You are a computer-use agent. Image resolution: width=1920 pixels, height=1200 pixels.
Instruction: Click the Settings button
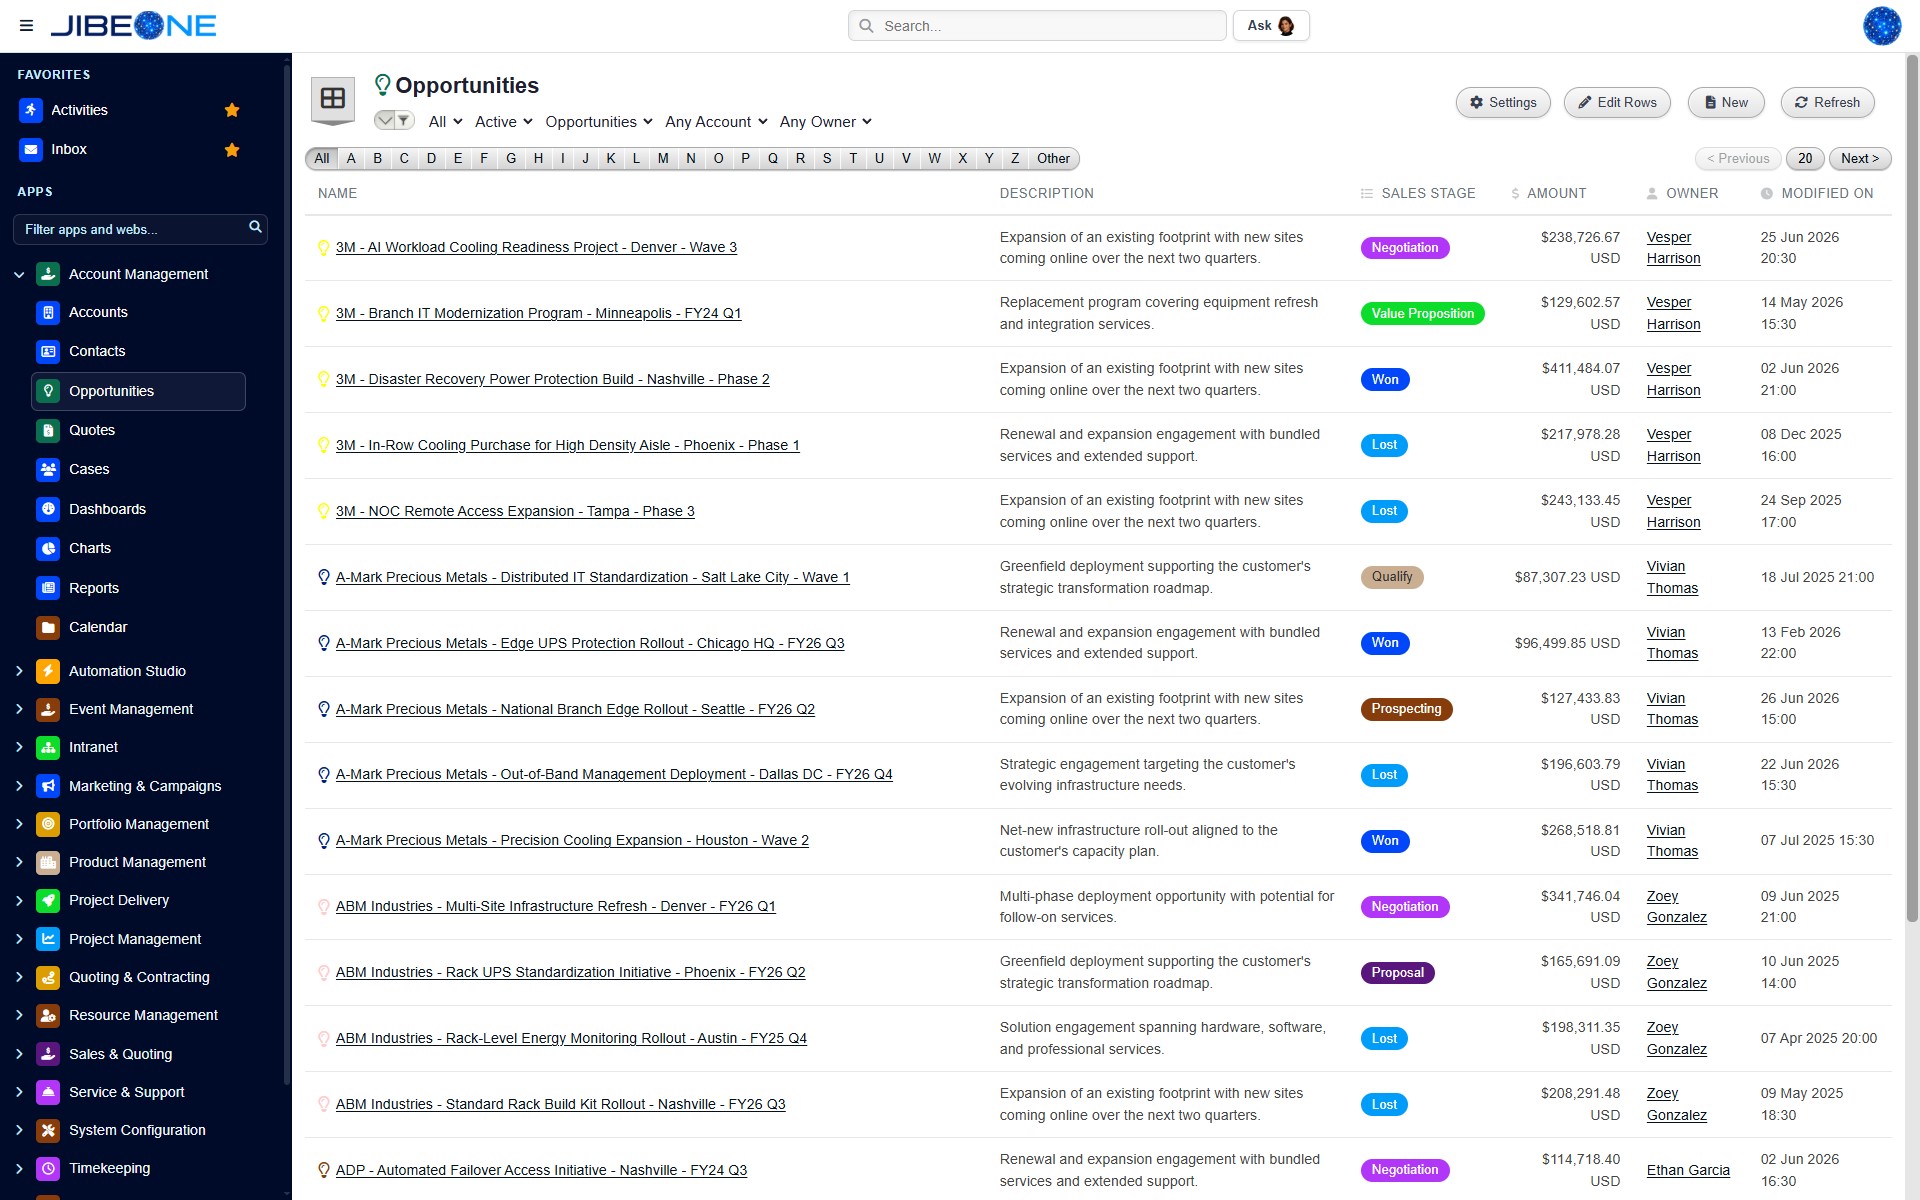(1503, 102)
